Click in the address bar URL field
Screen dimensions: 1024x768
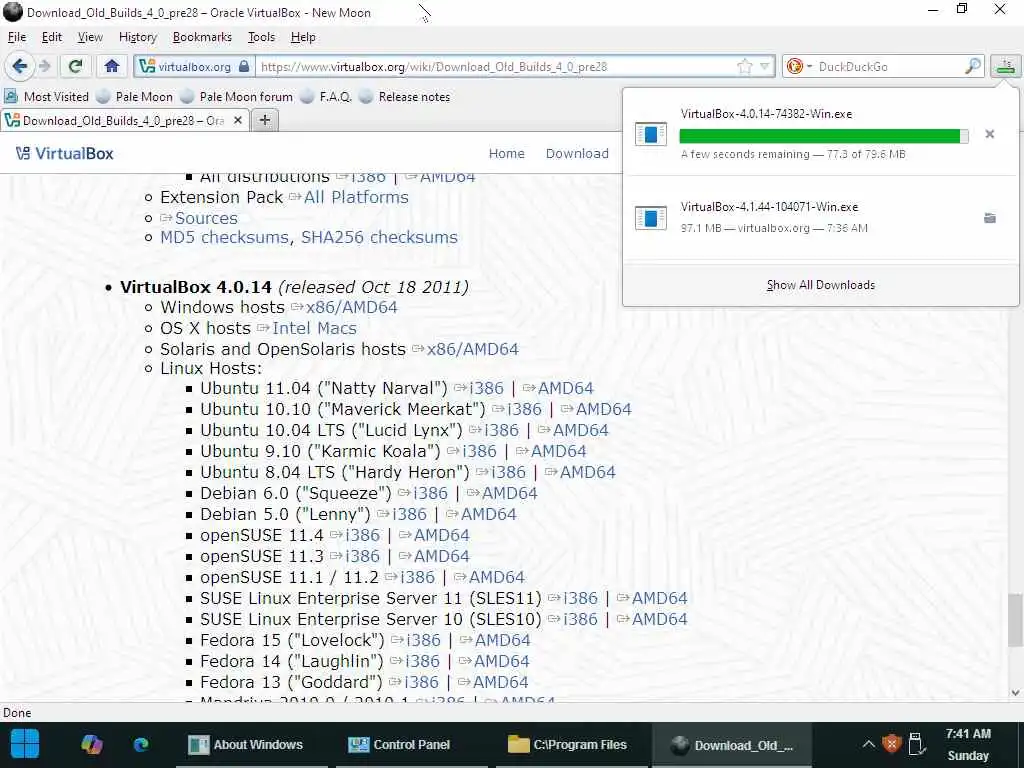494,67
